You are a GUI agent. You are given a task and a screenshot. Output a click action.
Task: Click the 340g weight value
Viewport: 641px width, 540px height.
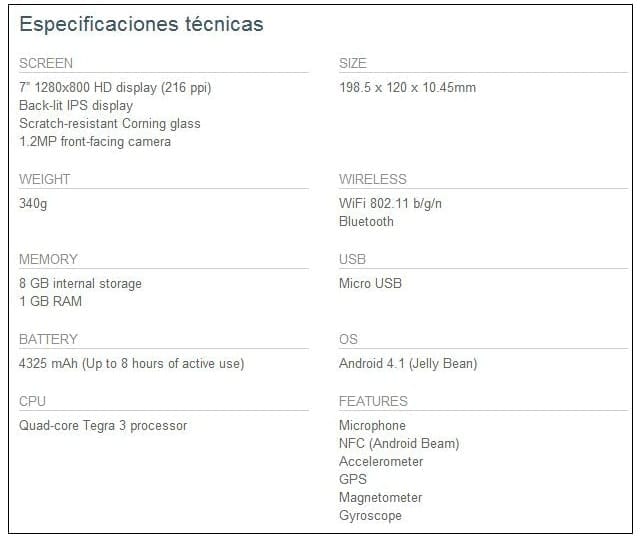click(33, 204)
